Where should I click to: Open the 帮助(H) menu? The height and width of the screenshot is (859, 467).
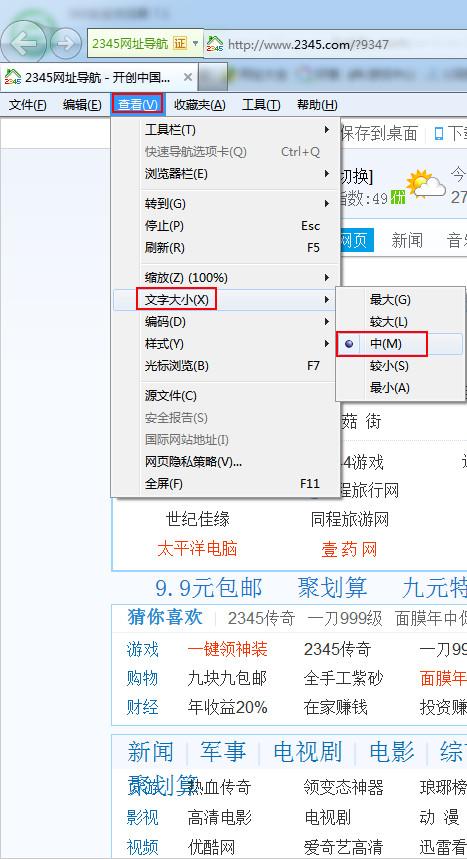coord(317,105)
